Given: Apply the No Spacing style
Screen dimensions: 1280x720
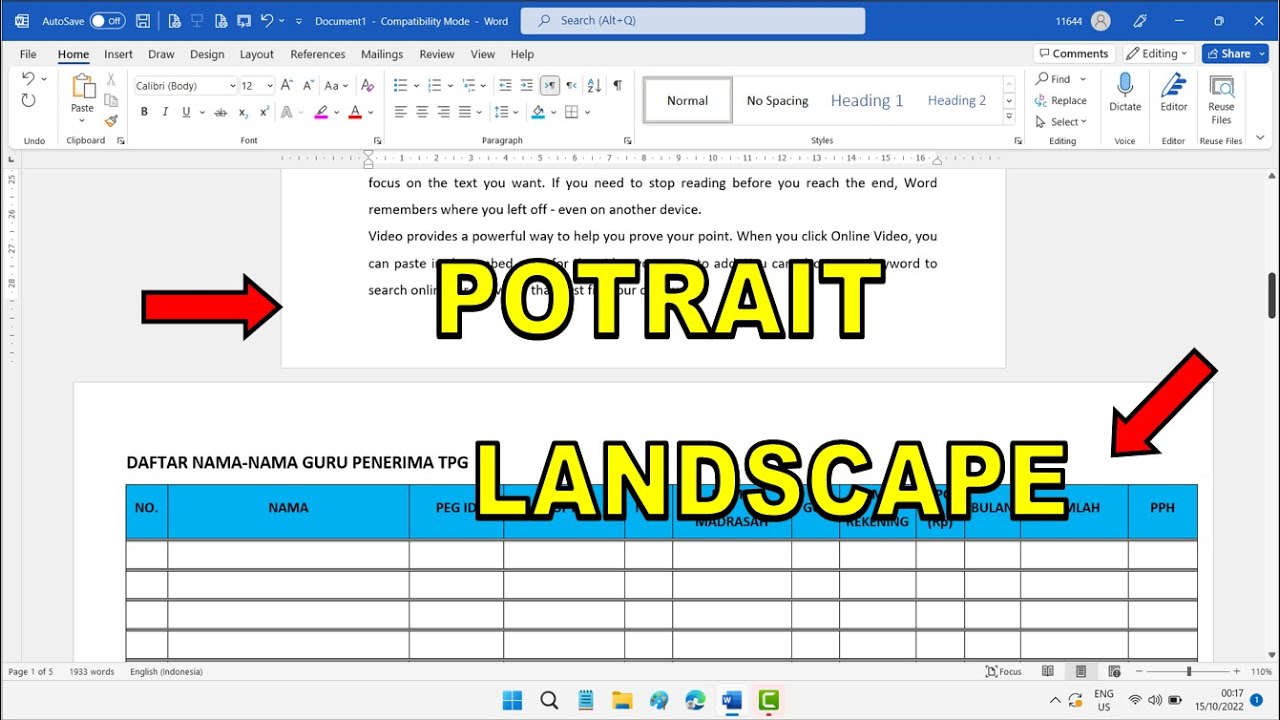Looking at the screenshot, I should click(777, 100).
